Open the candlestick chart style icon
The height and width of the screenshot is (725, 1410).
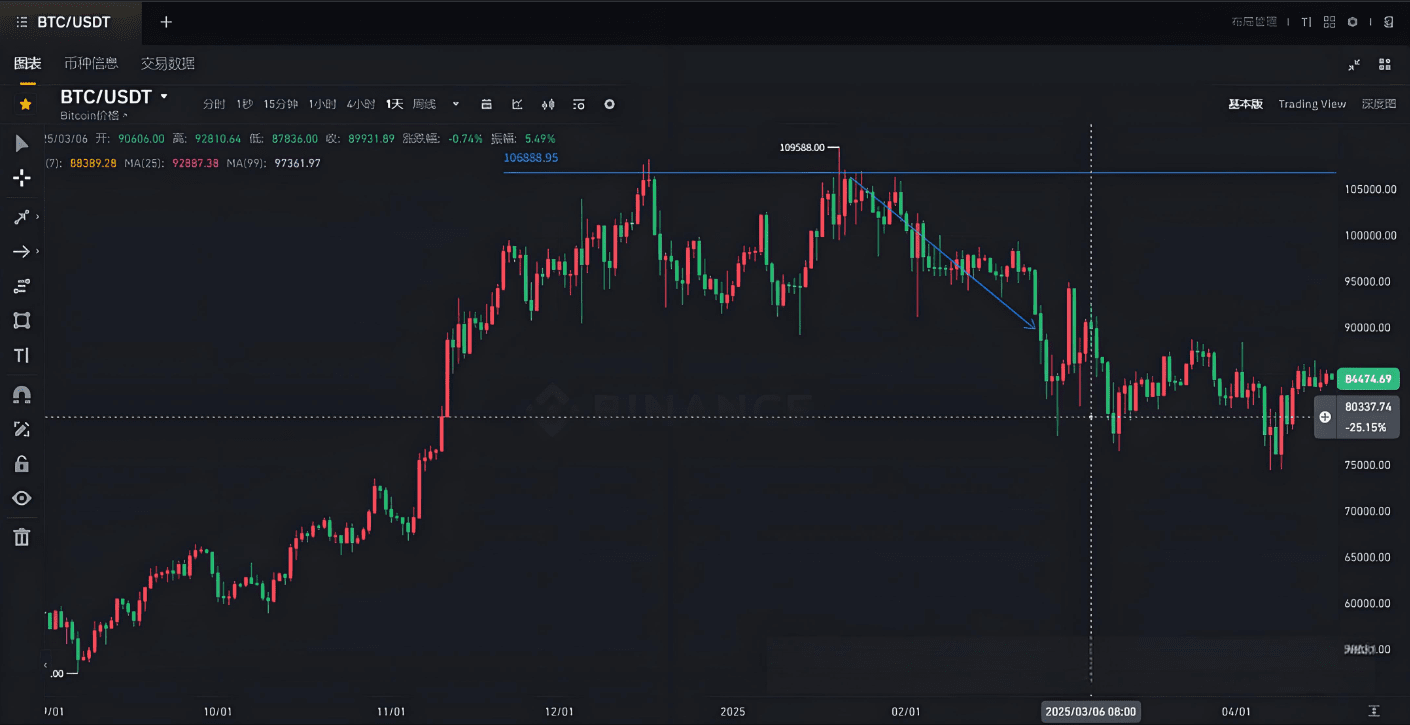point(548,104)
